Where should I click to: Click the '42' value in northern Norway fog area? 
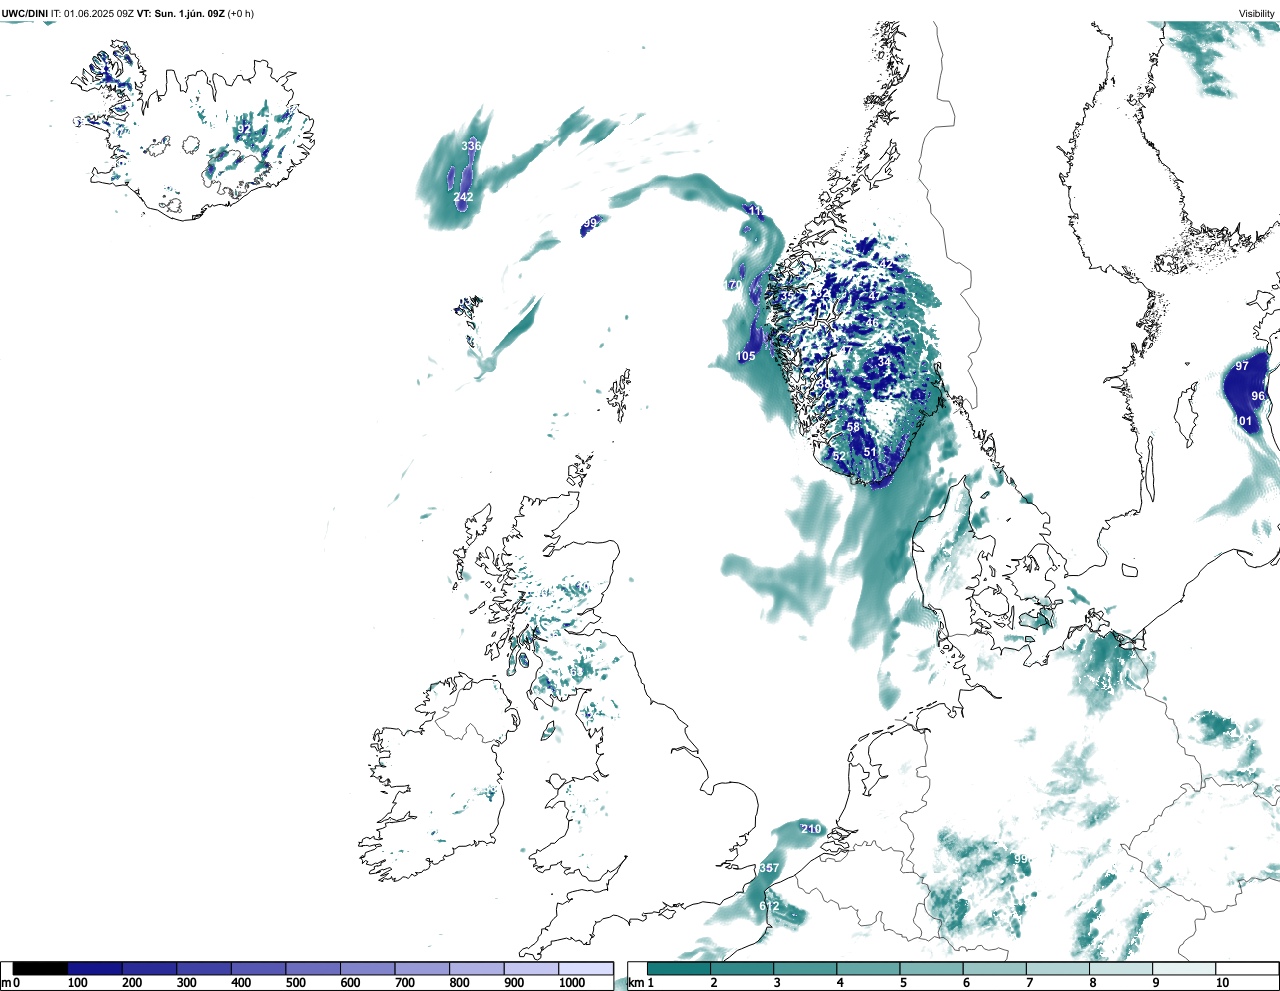point(887,264)
